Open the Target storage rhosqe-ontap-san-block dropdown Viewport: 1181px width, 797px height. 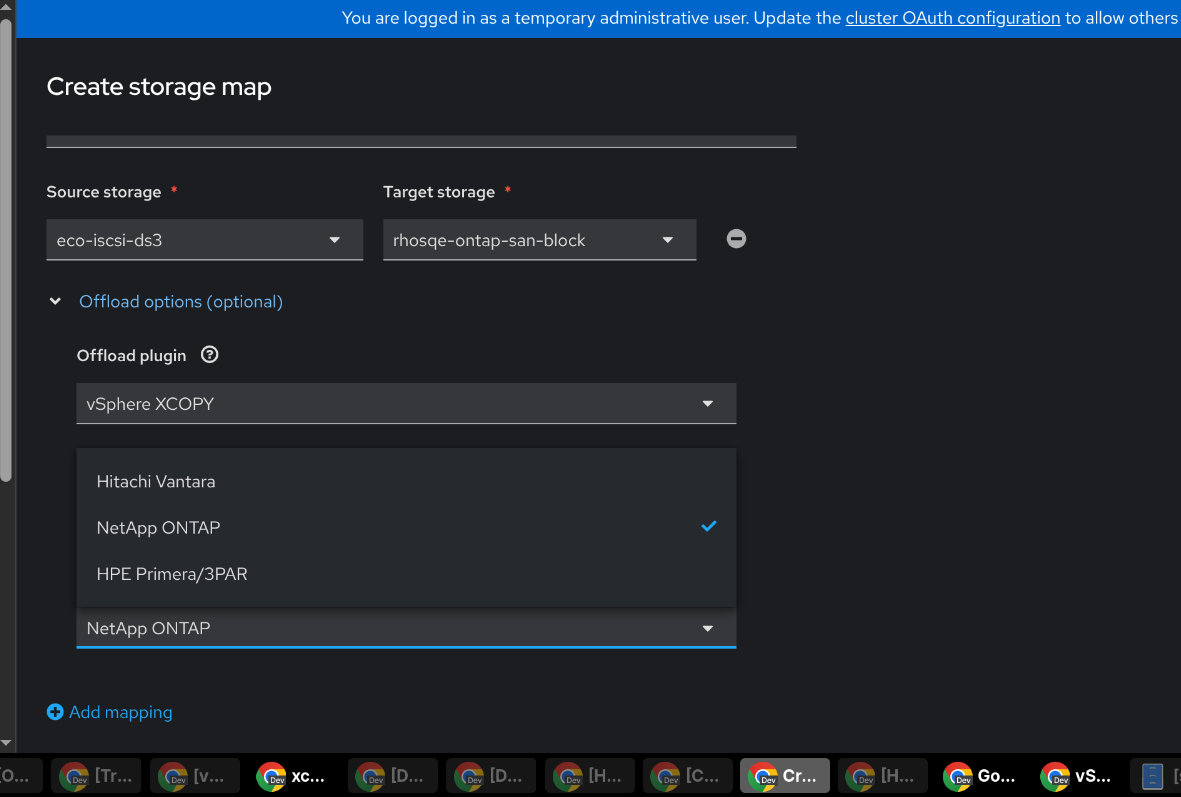tap(539, 240)
